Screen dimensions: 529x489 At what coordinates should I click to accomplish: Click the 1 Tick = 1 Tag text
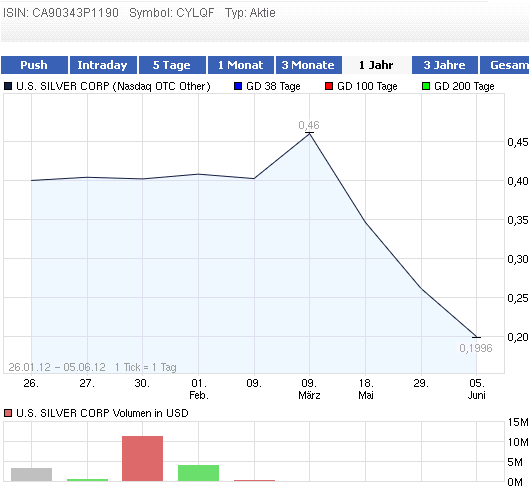click(145, 367)
